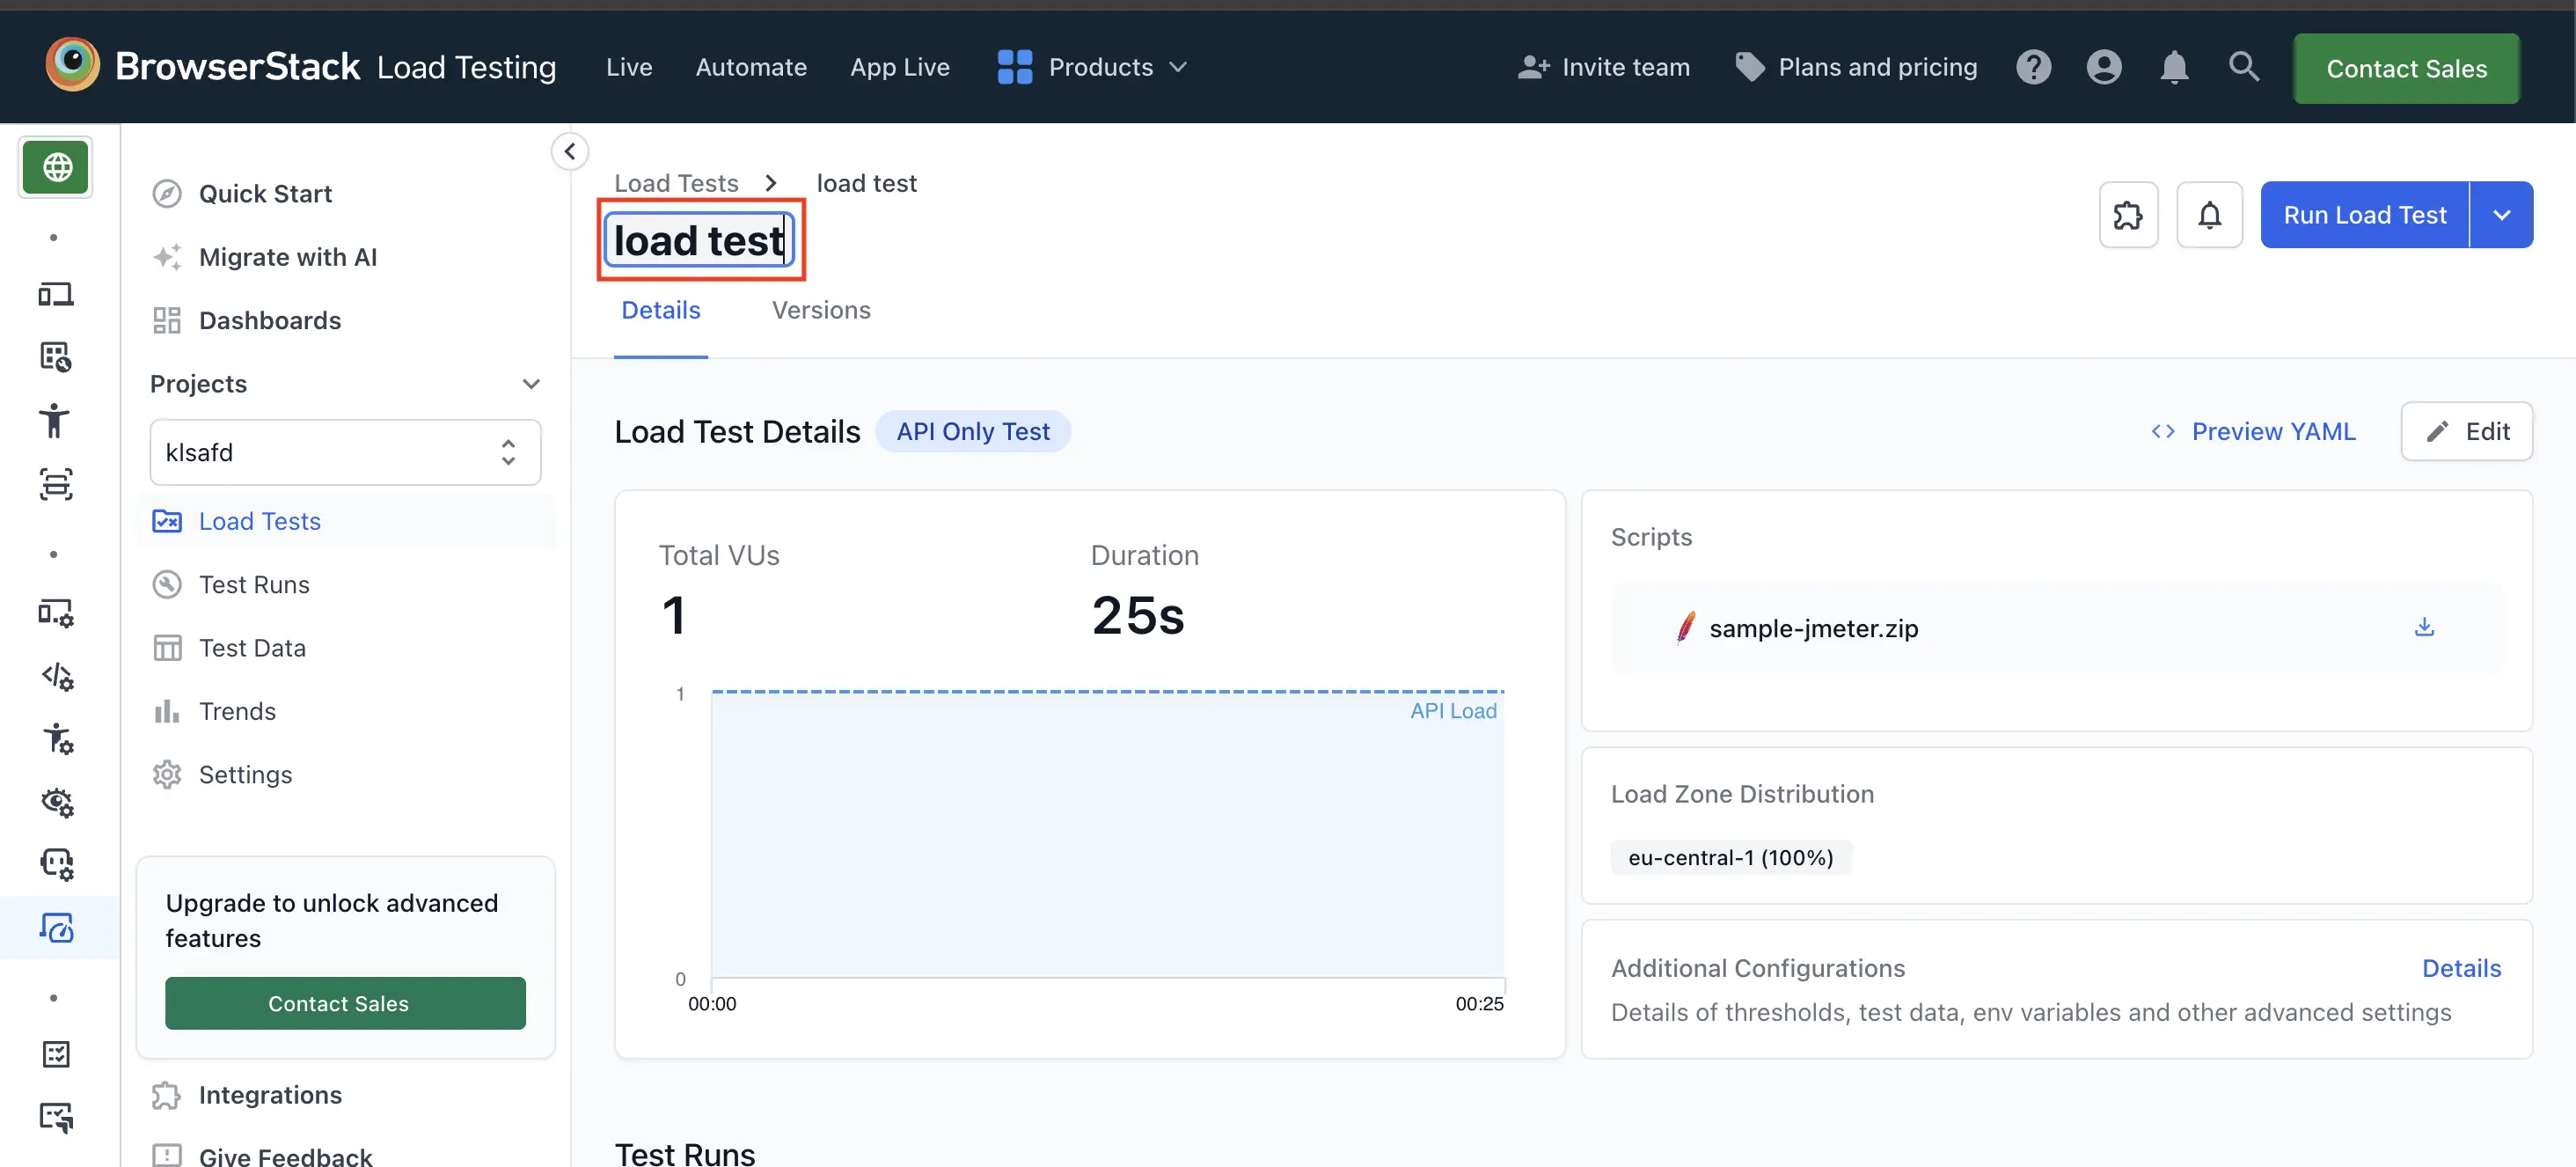Collapse the sidebar with the chevron button
This screenshot has width=2576, height=1167.
[x=569, y=151]
